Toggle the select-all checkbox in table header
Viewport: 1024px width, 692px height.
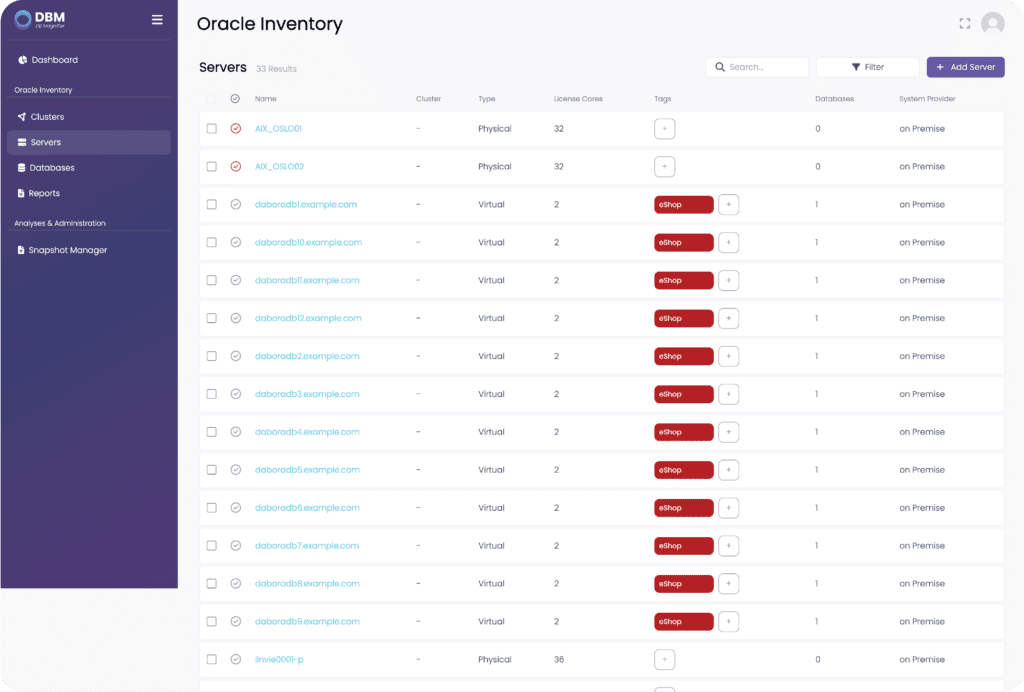(x=211, y=99)
